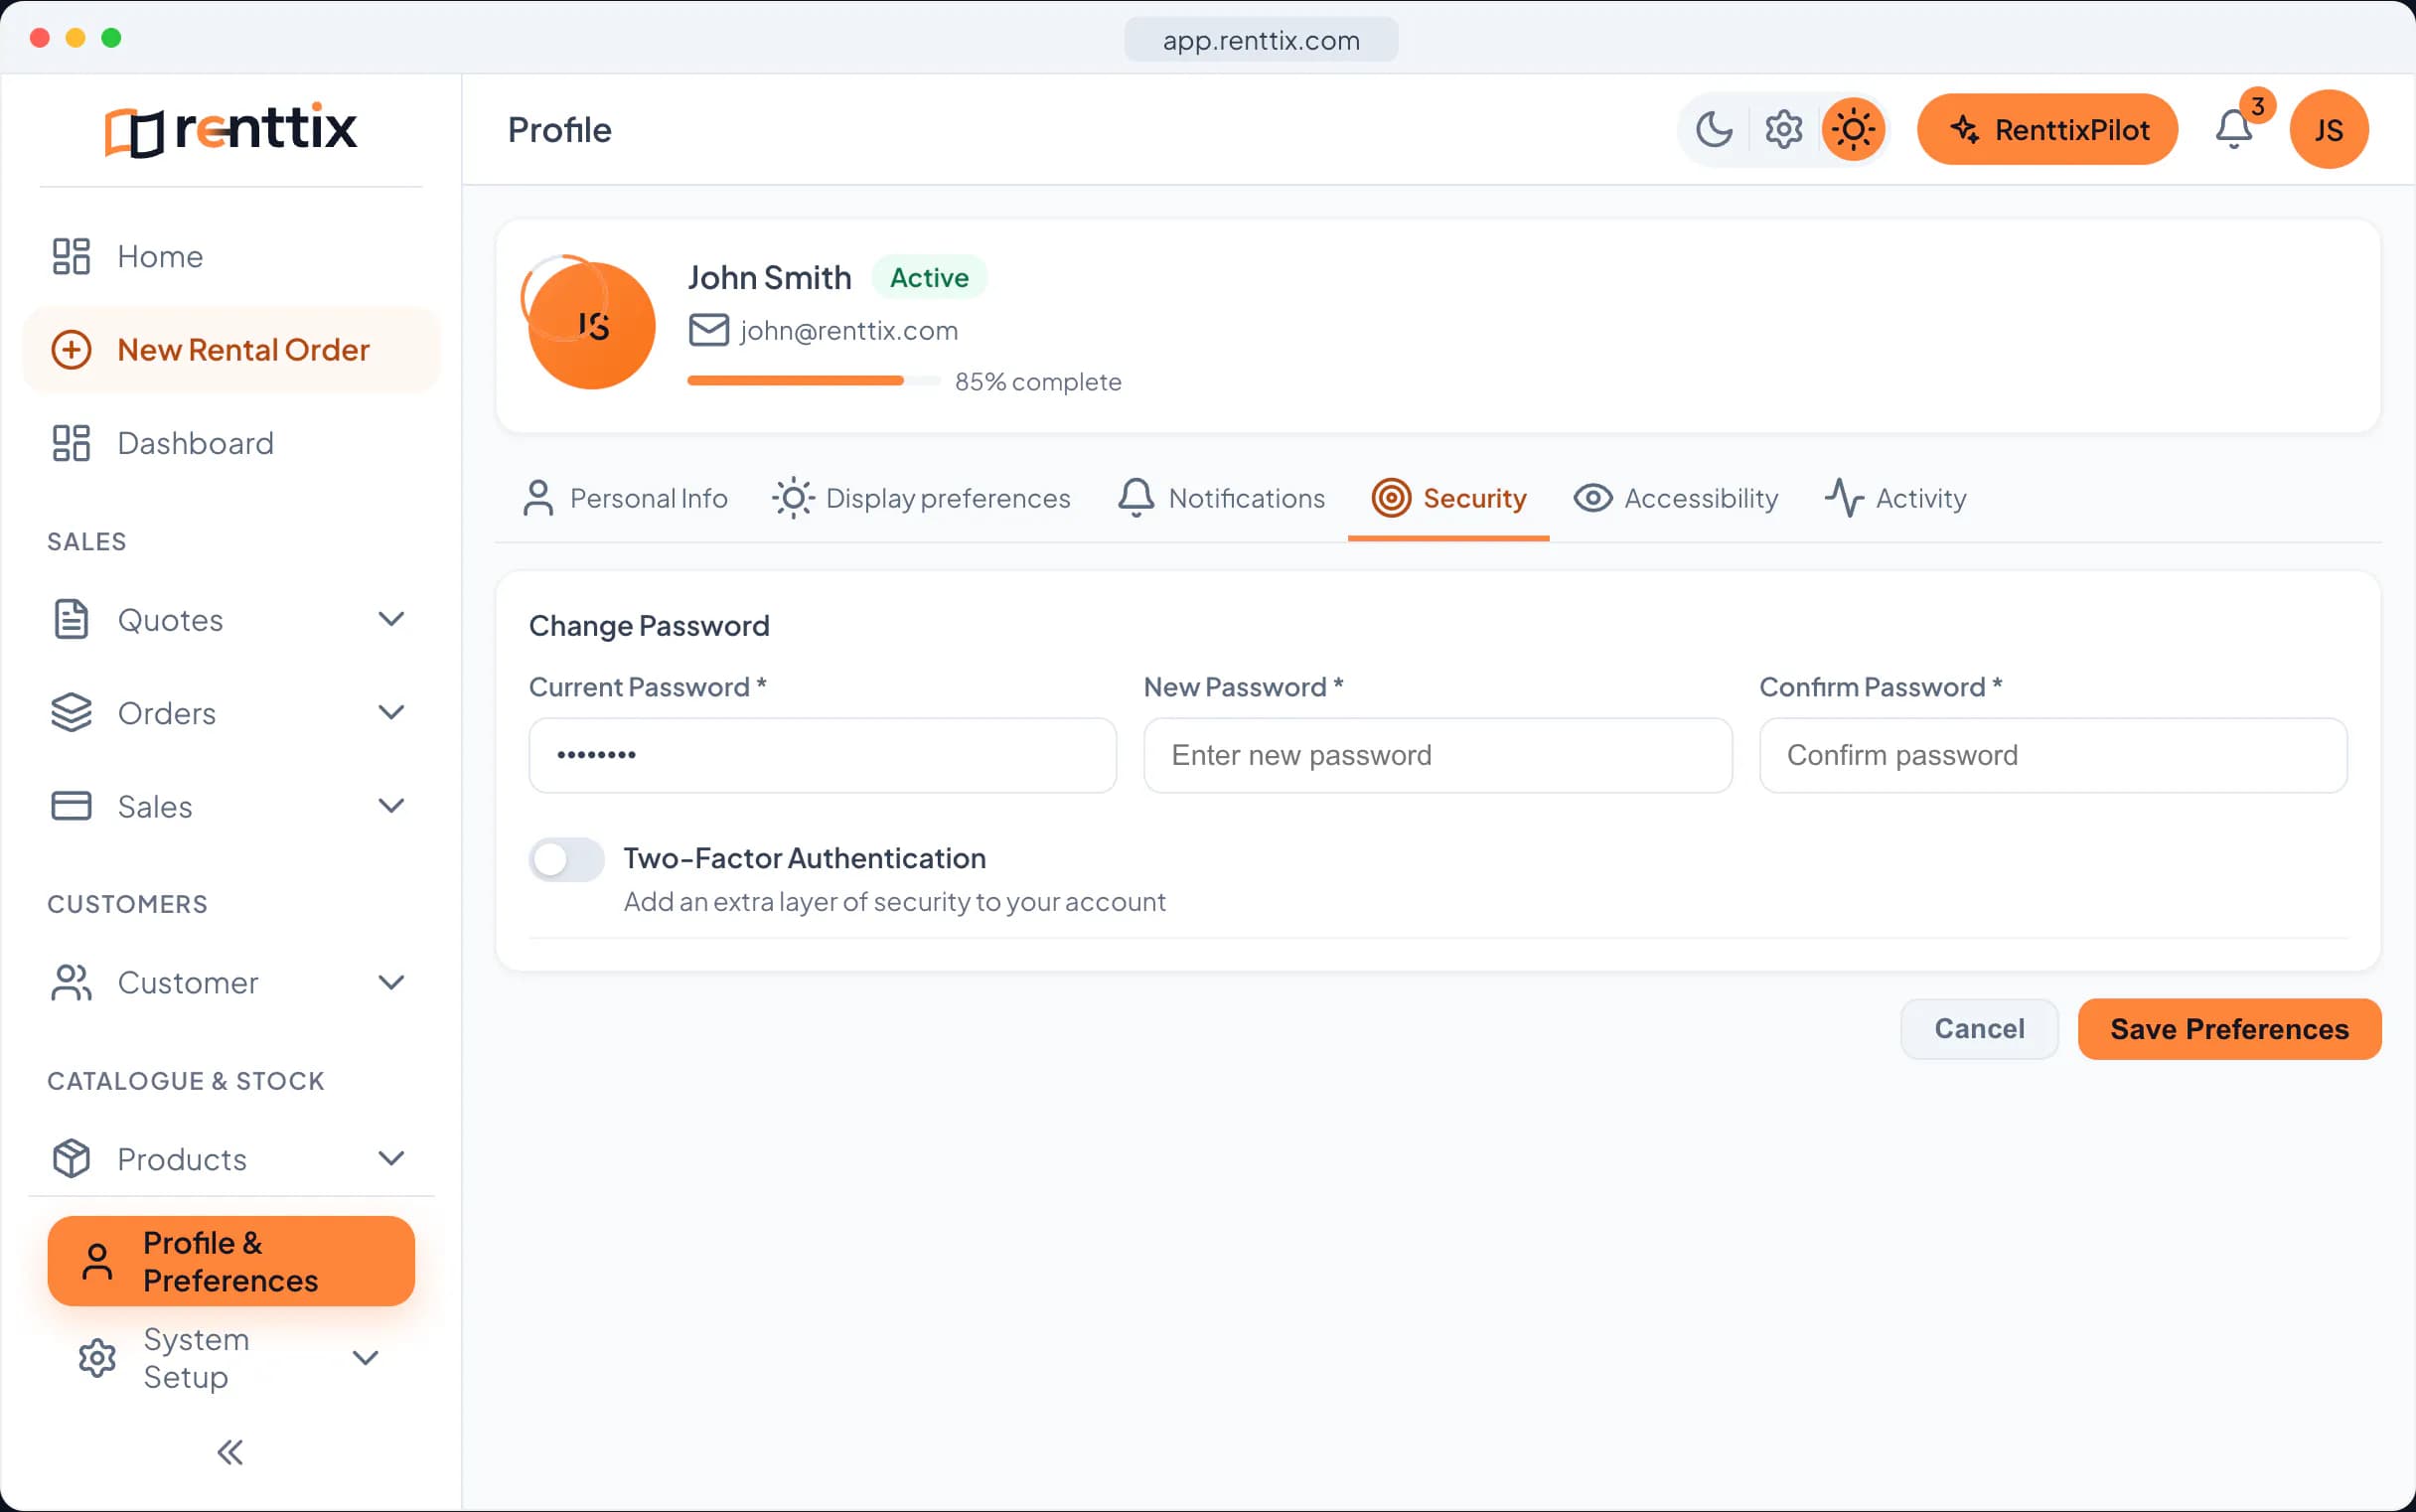Switch to dark mode moon icon
Screen dimensions: 2416x1512
pos(1714,130)
